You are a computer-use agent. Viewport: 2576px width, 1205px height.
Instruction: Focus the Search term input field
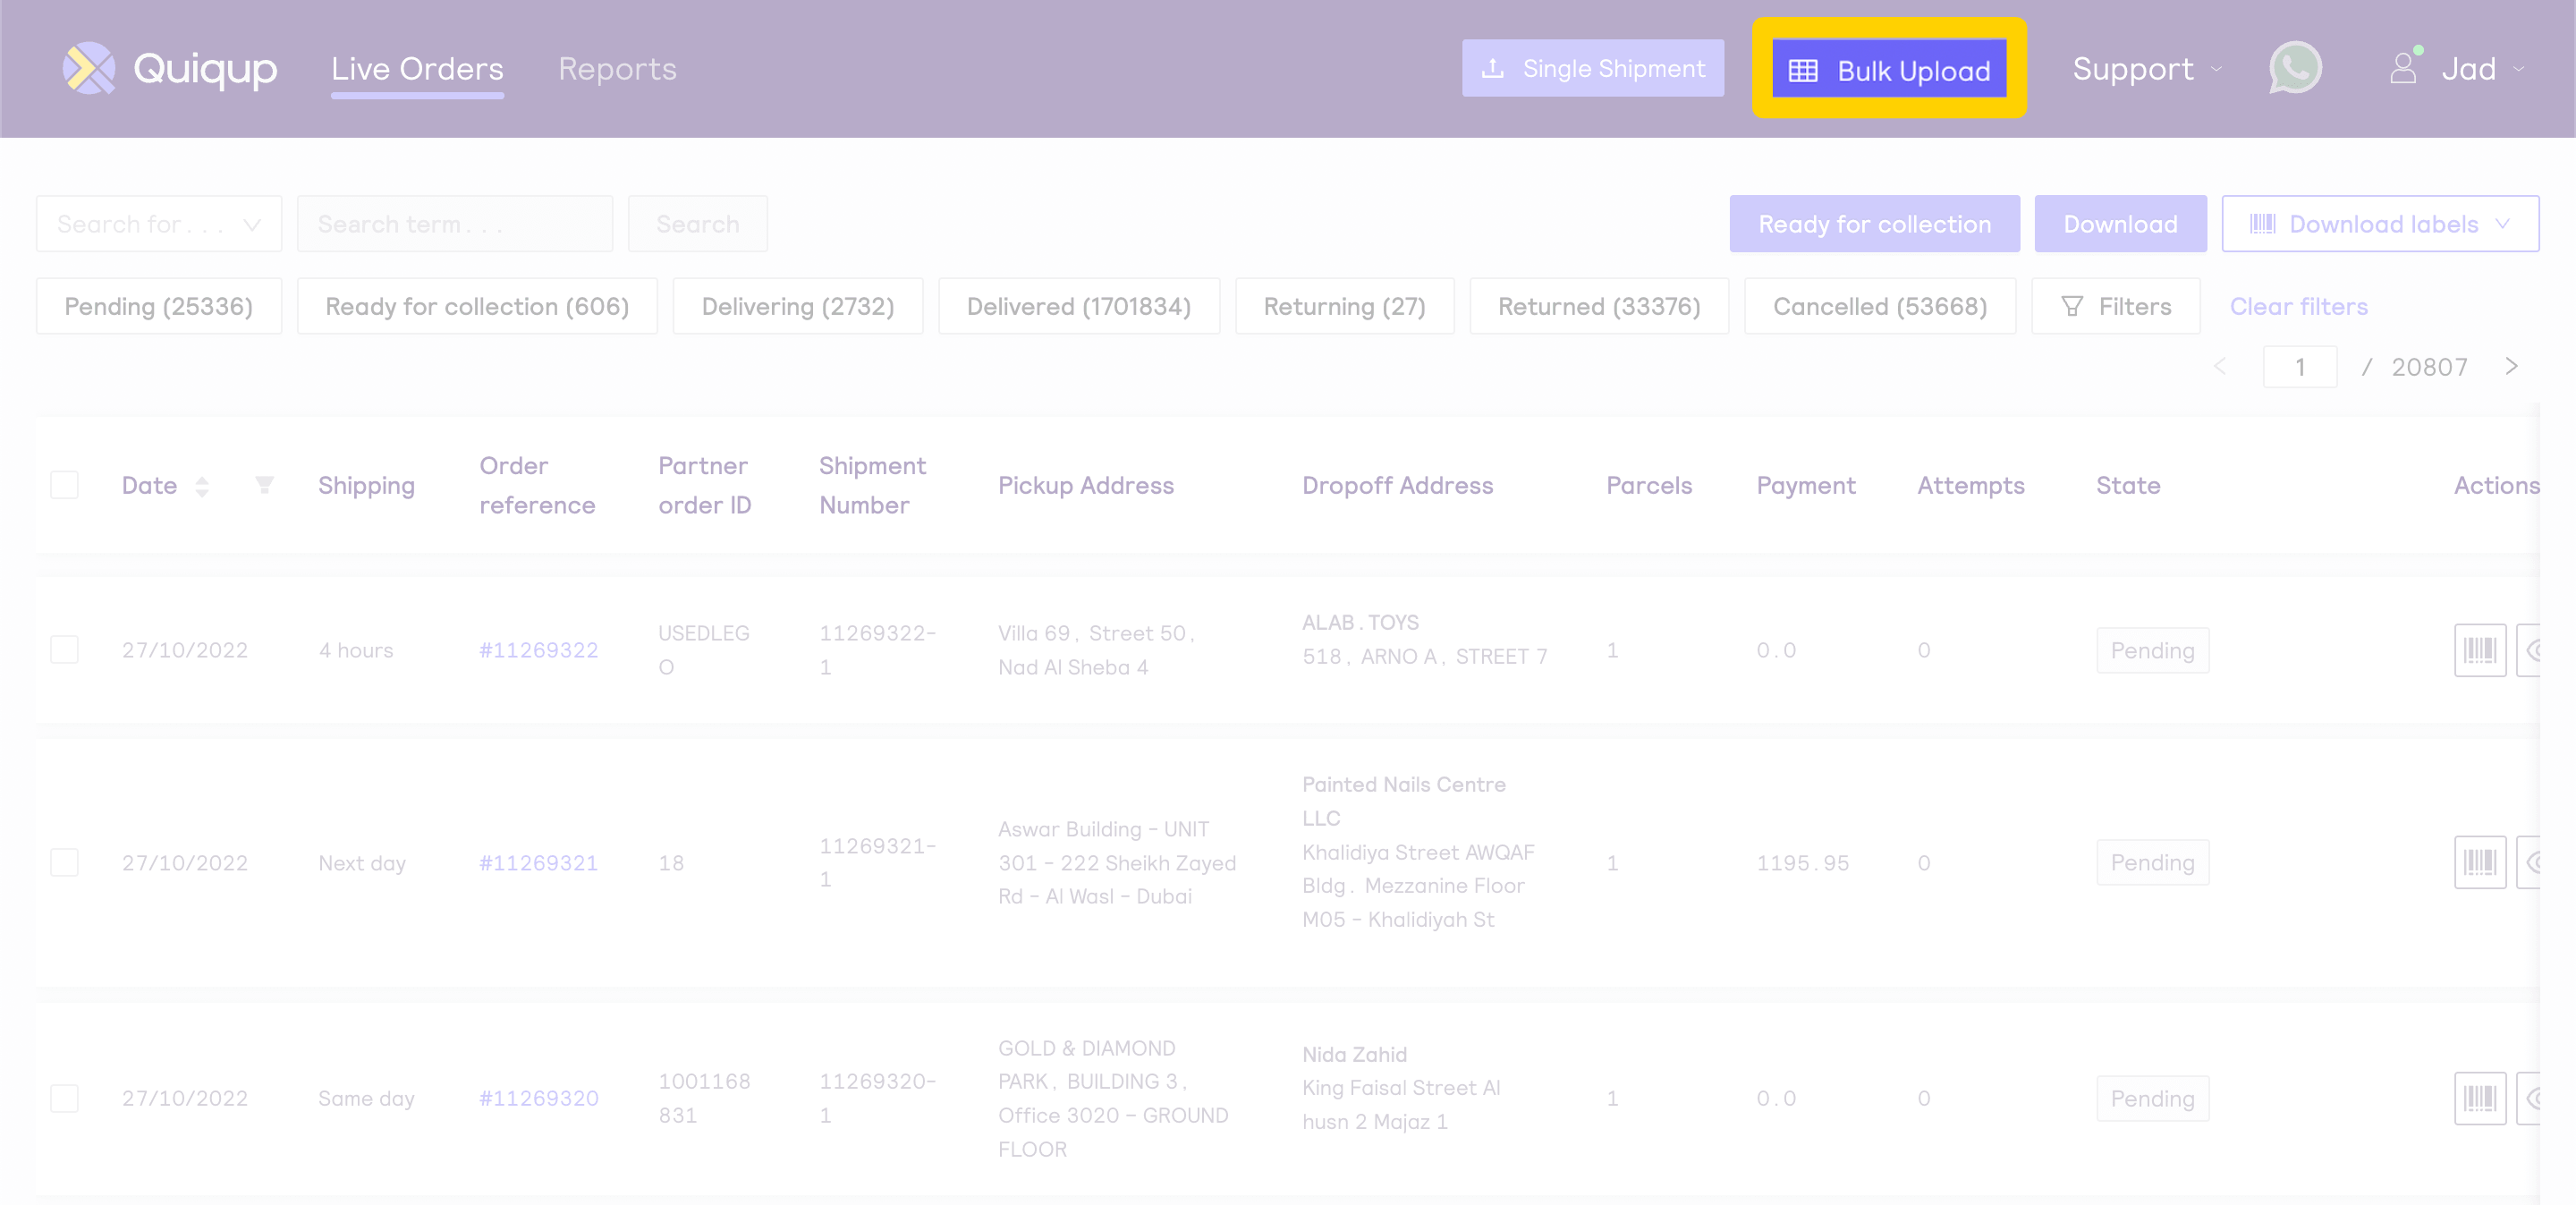pos(454,224)
